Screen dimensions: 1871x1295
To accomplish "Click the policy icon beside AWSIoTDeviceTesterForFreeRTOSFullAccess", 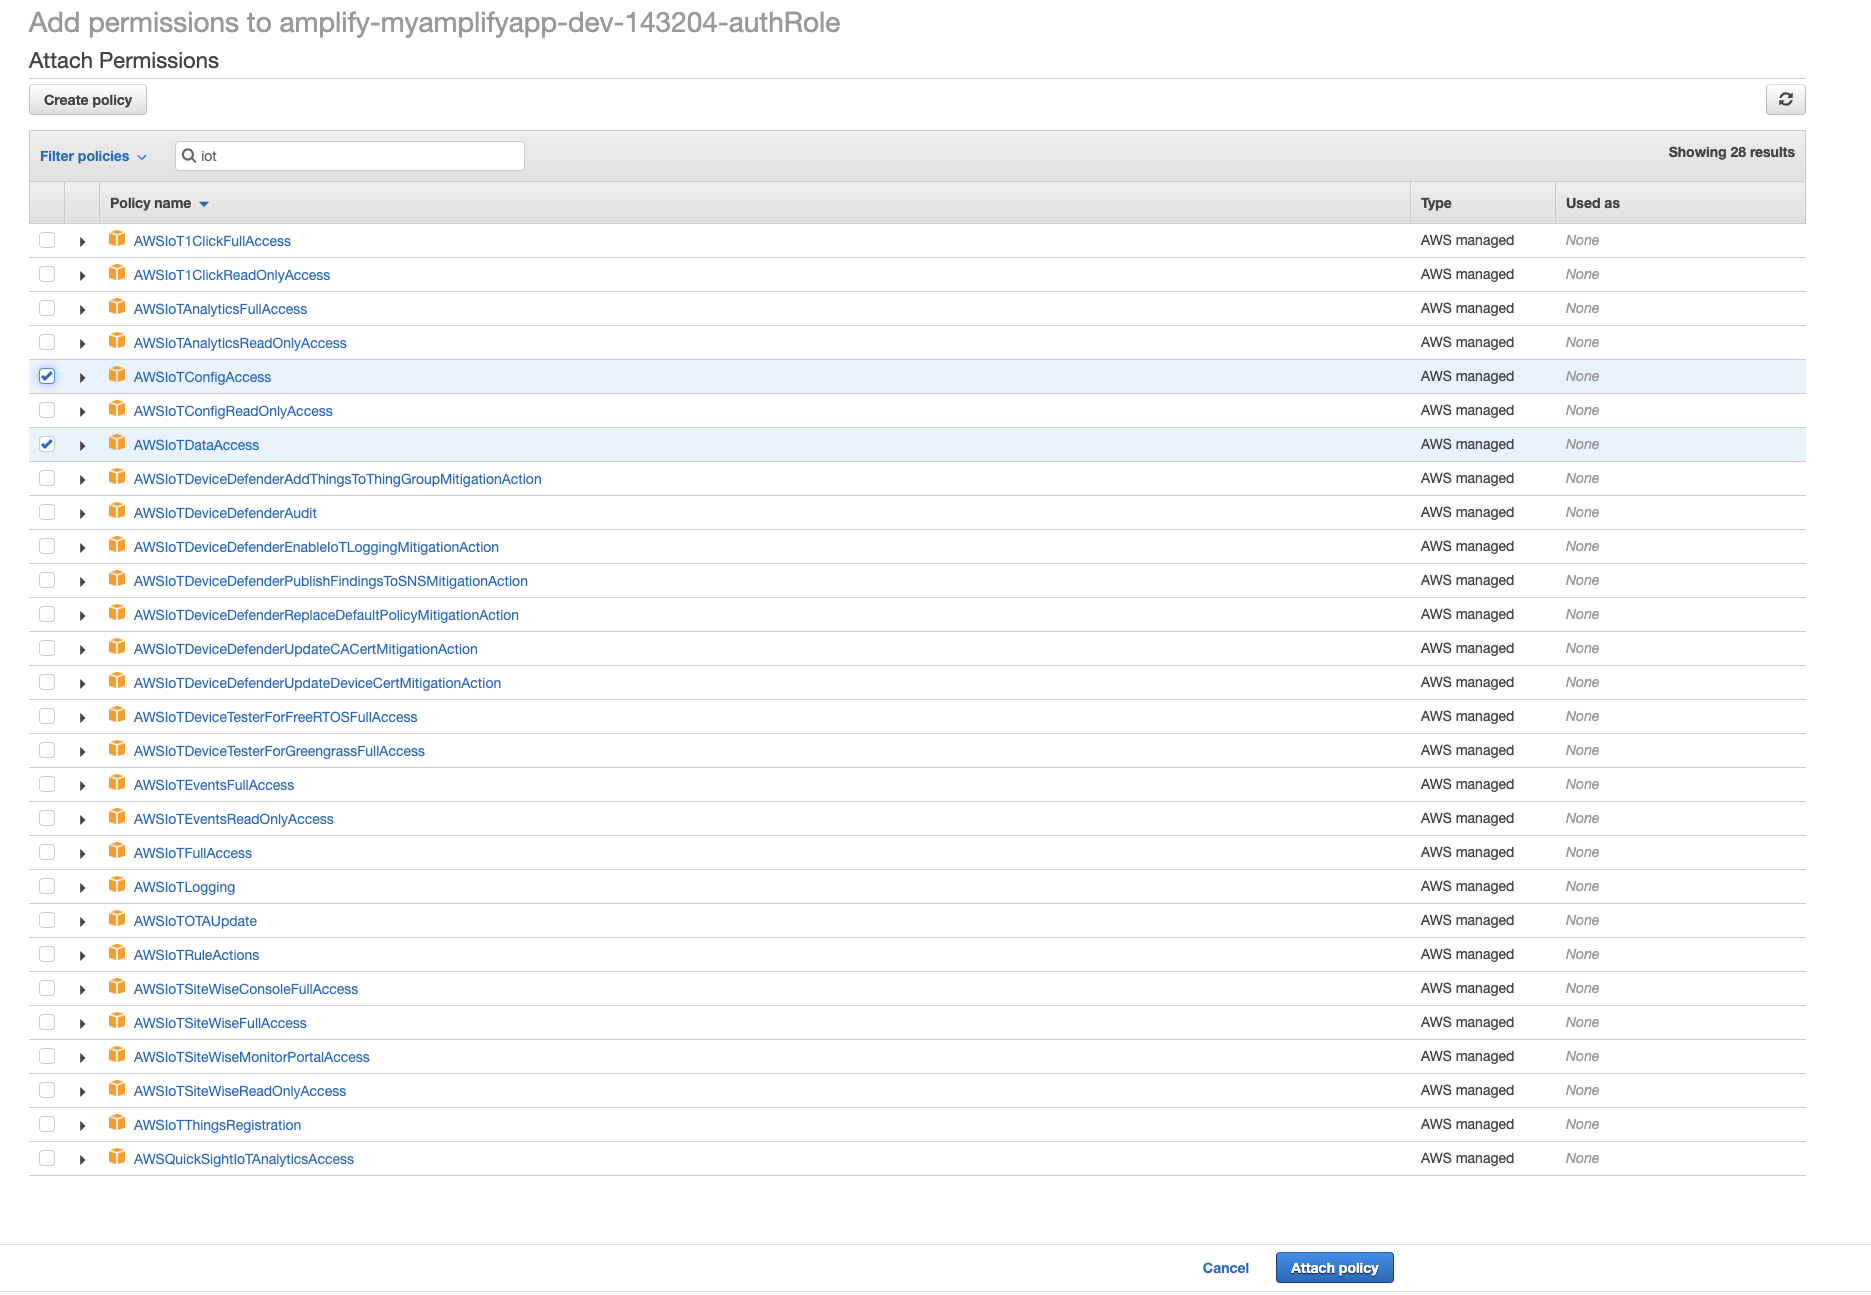I will [117, 715].
